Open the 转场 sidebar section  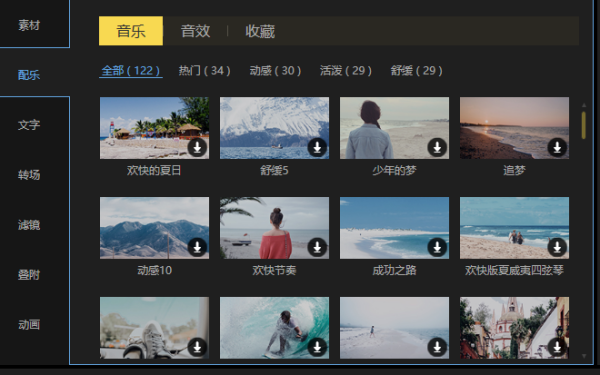tap(29, 175)
